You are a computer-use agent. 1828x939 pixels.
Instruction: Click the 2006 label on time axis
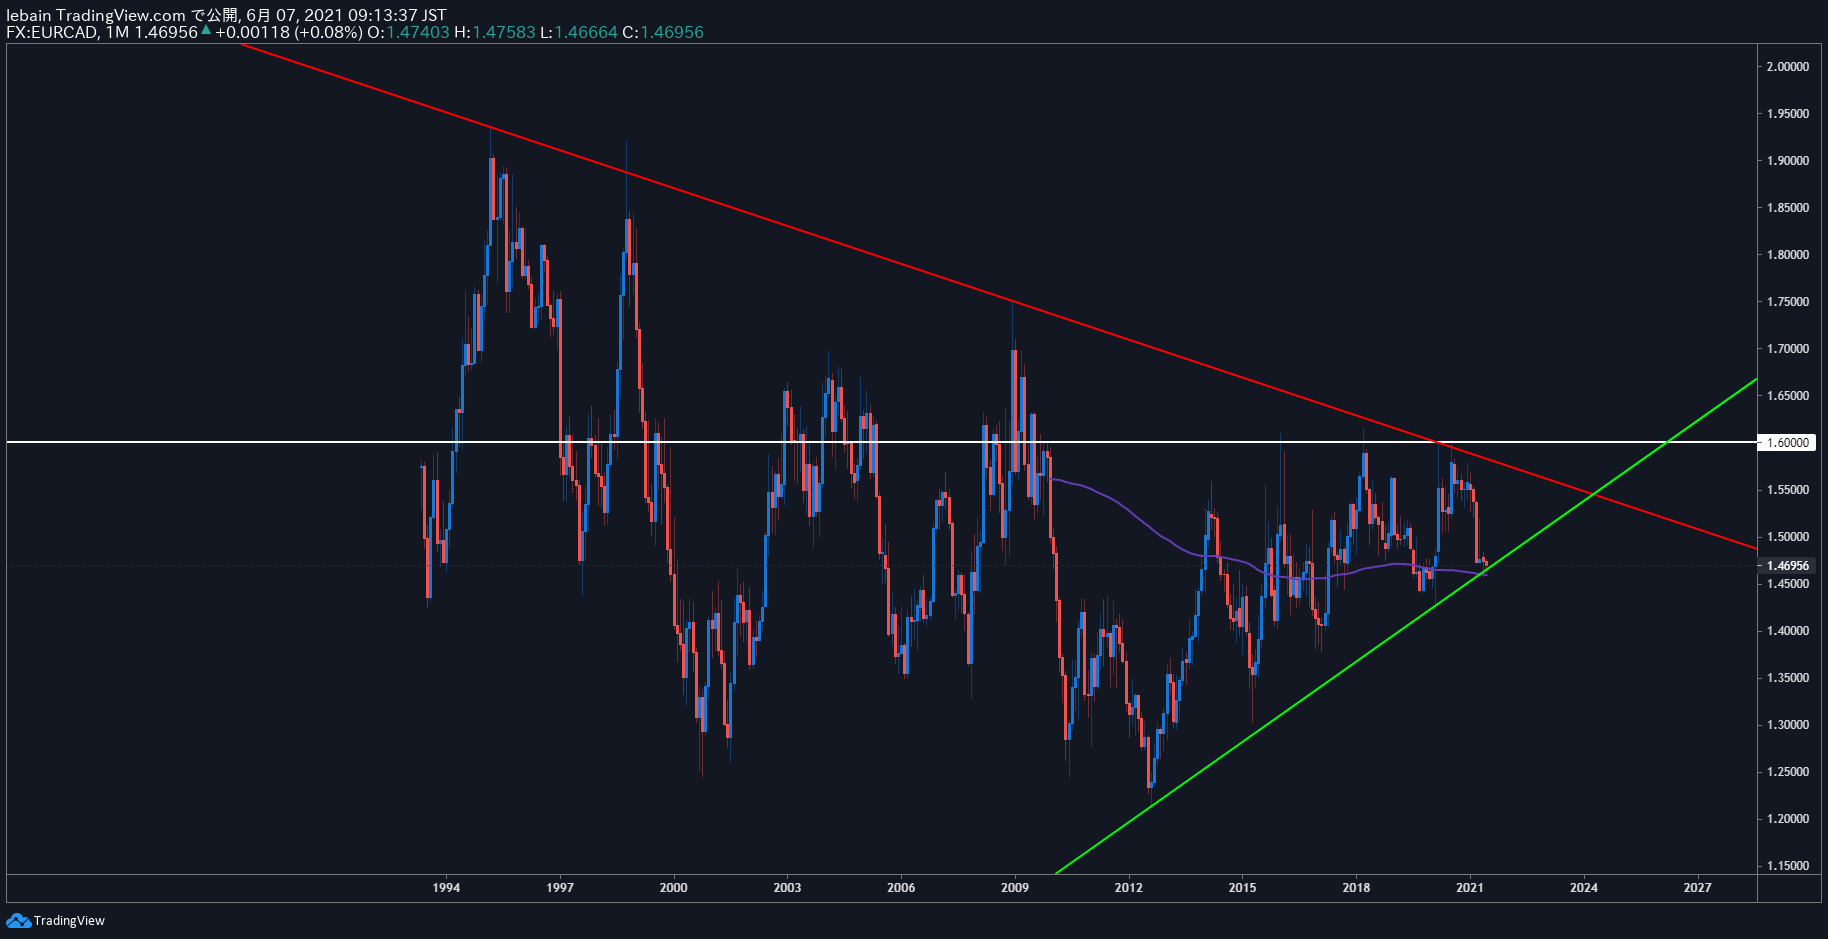[901, 887]
